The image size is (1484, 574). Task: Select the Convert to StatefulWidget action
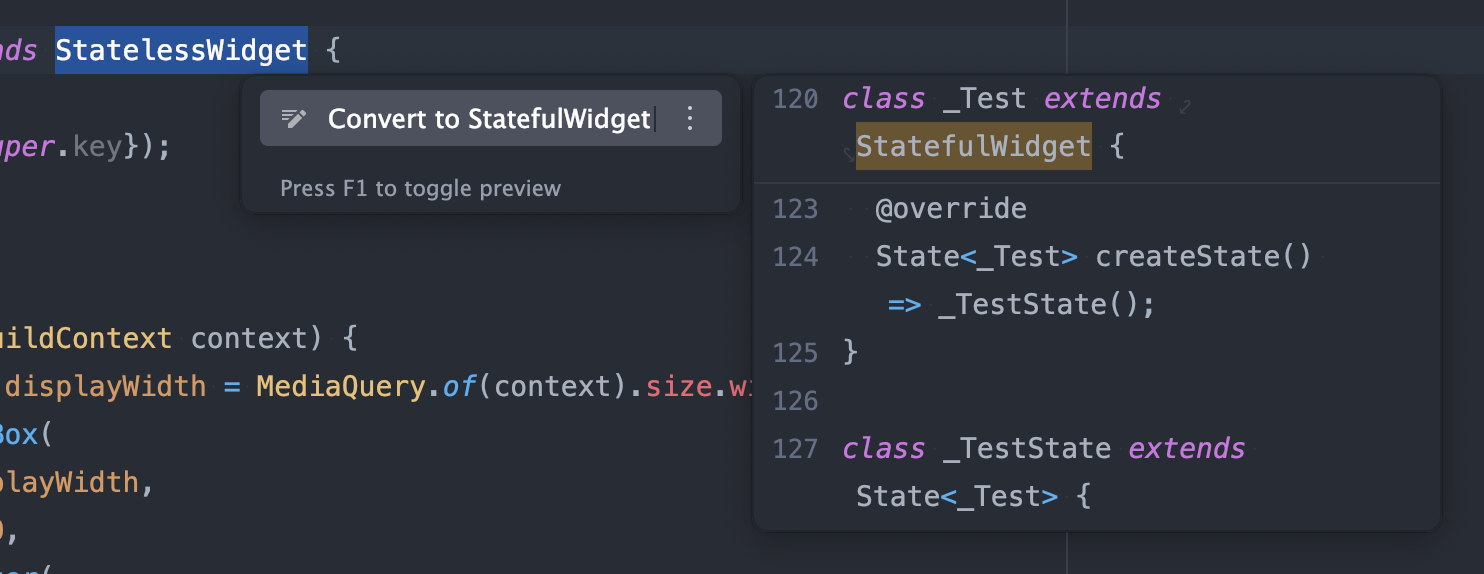tap(489, 119)
